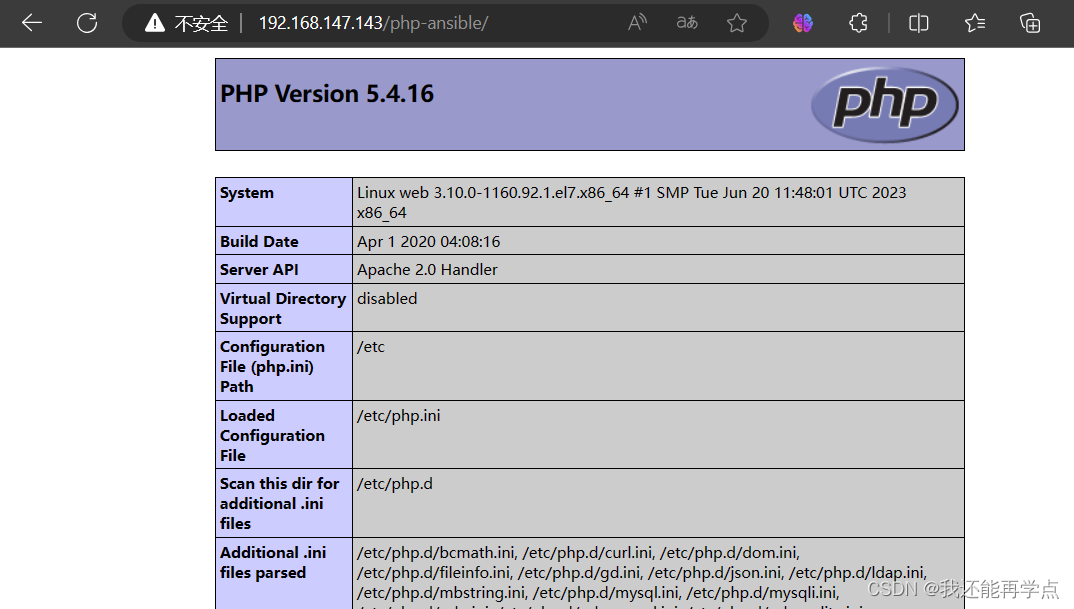Select the /etc/php.ini value
The image size is (1074, 609).
click(x=398, y=416)
